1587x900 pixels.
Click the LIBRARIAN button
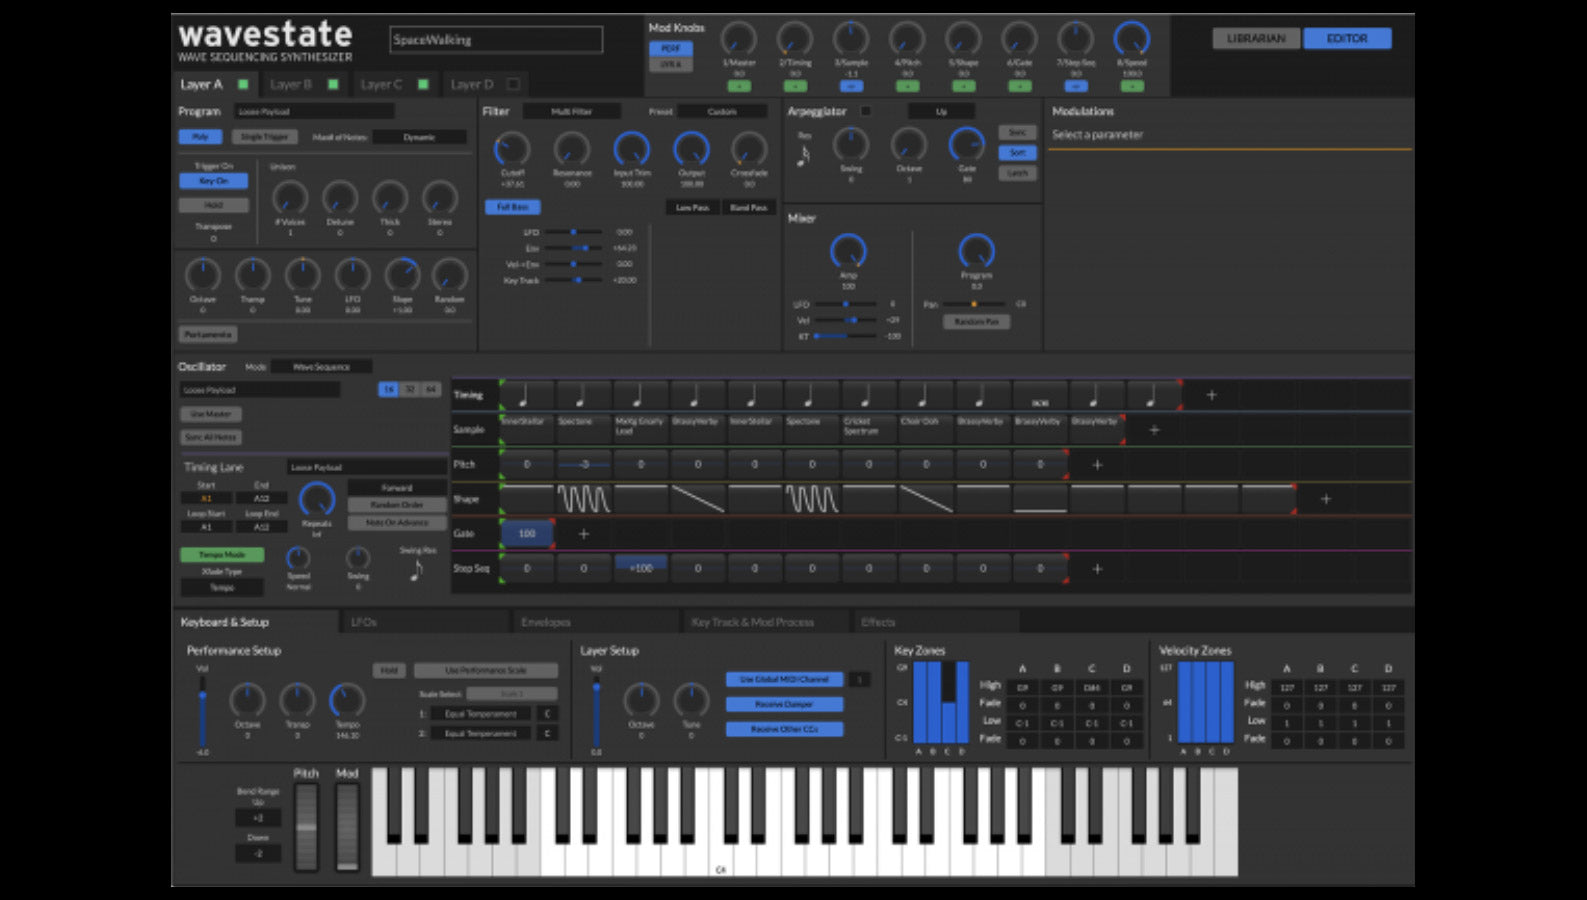pyautogui.click(x=1256, y=38)
